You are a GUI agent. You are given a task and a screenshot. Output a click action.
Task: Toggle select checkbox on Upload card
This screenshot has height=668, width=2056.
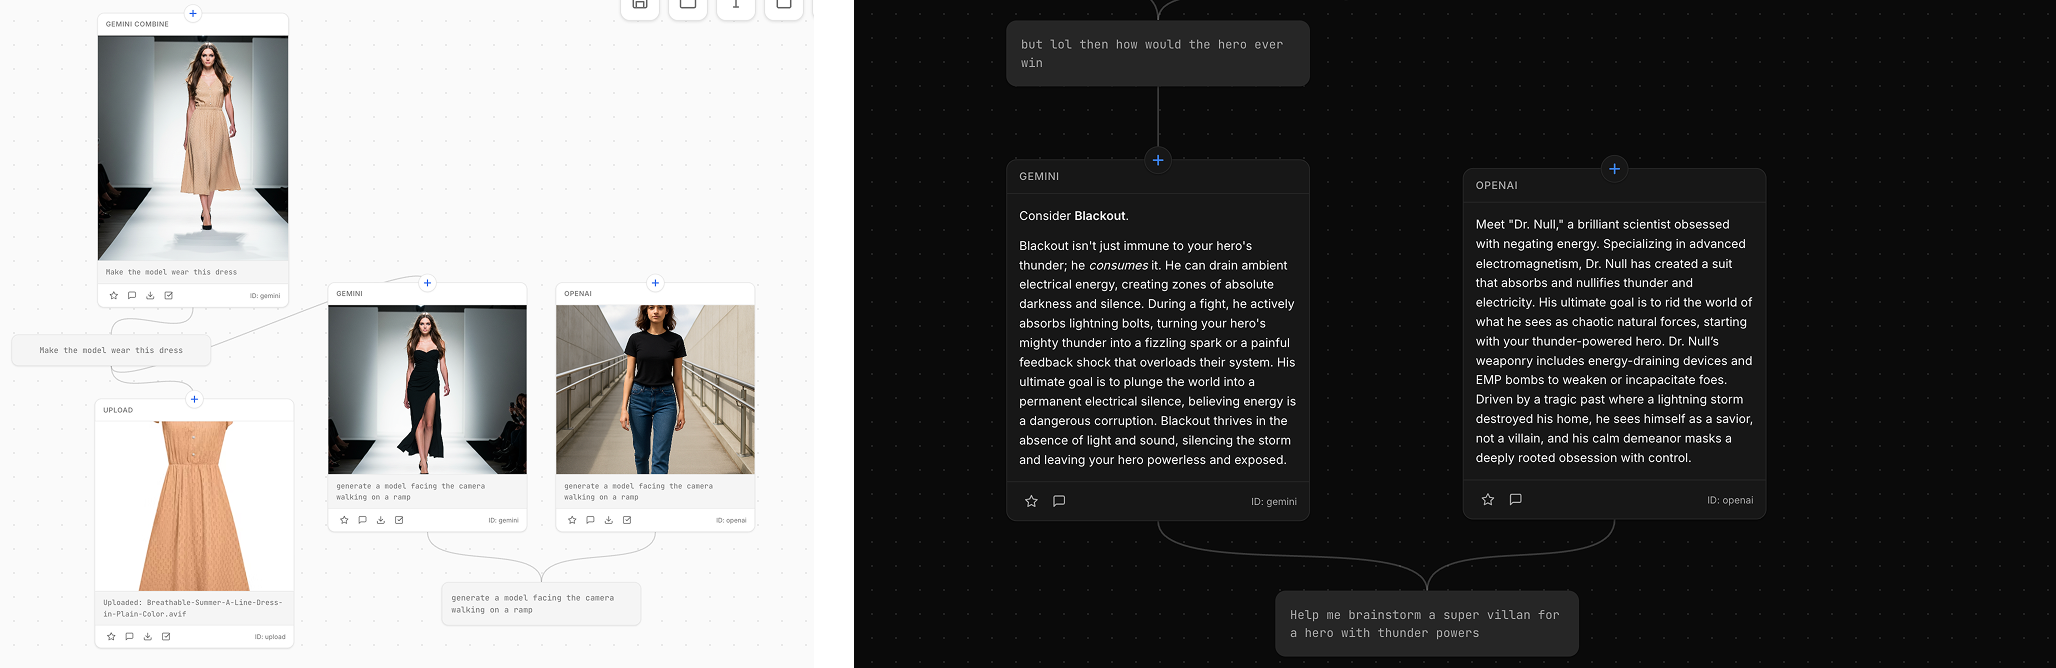point(166,637)
